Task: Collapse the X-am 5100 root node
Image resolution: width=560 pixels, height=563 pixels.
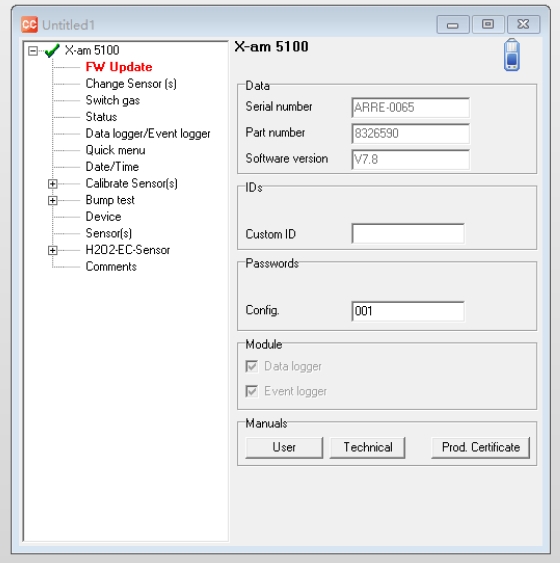Action: coord(33,51)
